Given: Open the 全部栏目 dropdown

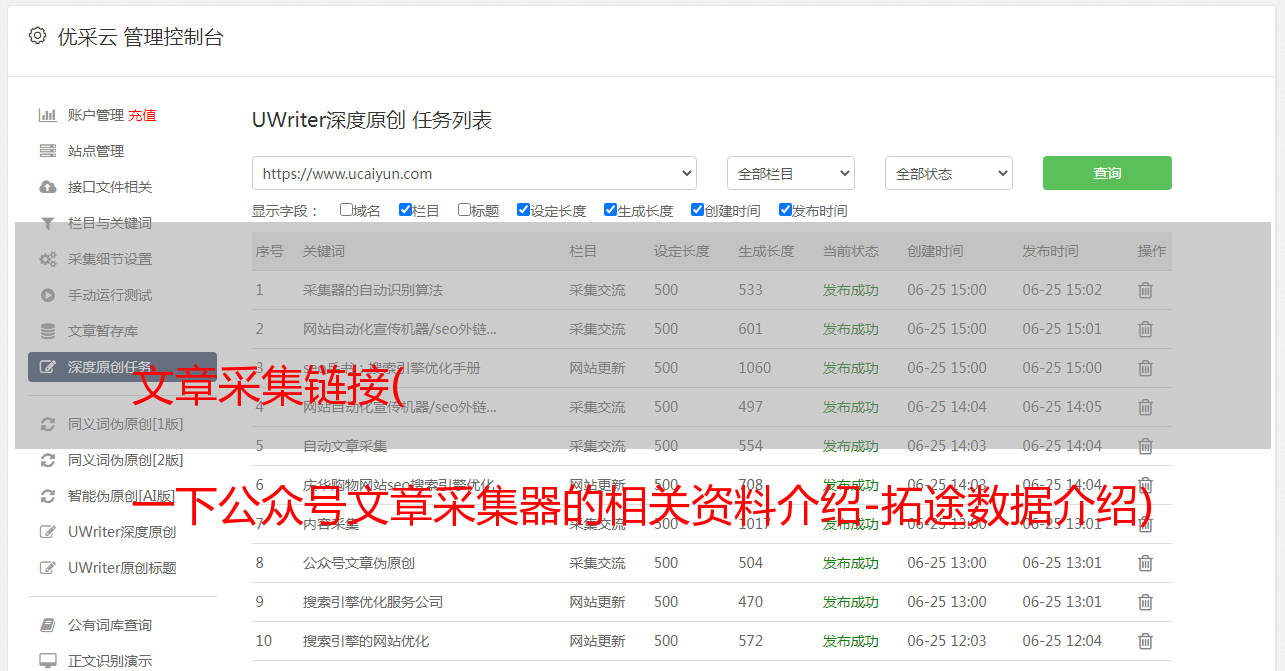Looking at the screenshot, I should pyautogui.click(x=791, y=173).
